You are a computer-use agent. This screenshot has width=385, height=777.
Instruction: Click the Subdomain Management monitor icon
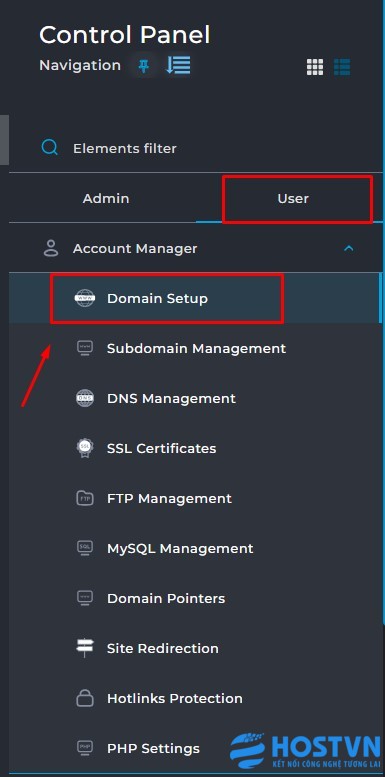[x=85, y=348]
